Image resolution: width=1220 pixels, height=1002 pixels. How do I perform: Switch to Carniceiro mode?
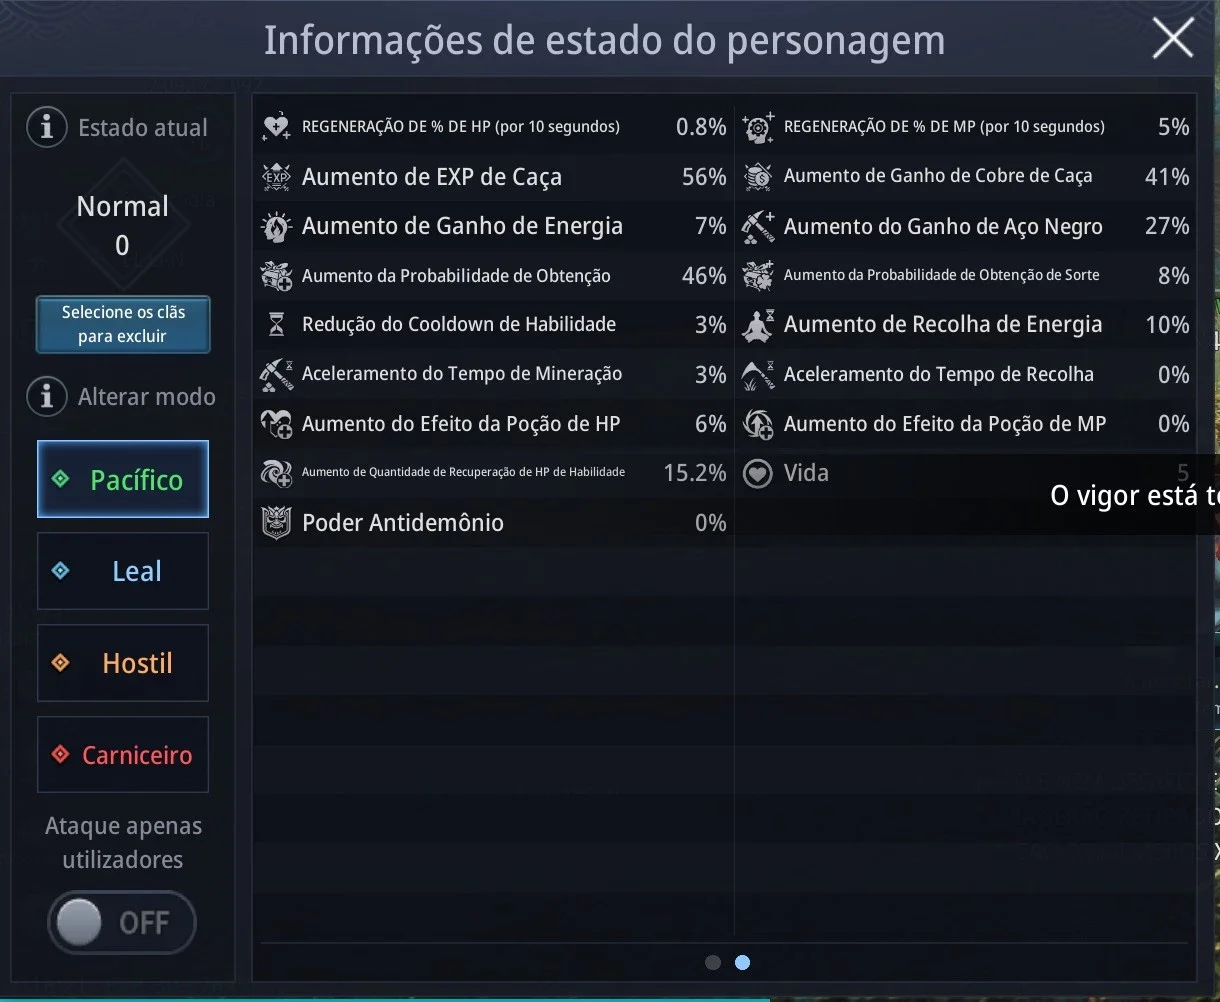pos(123,755)
